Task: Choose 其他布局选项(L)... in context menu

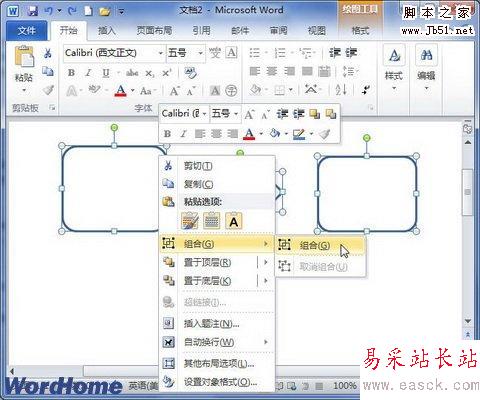Action: click(217, 363)
